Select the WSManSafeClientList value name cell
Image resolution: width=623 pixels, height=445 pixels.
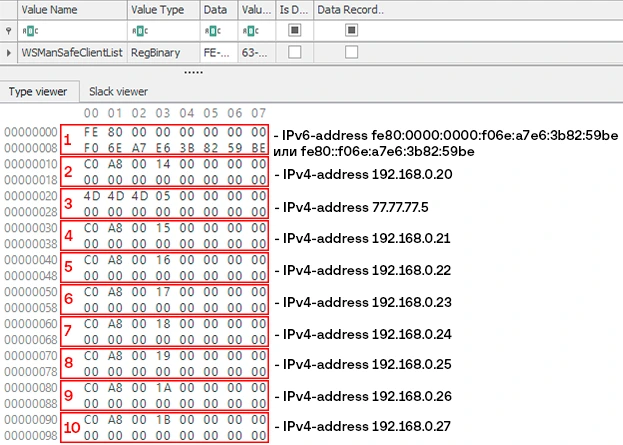[x=70, y=52]
